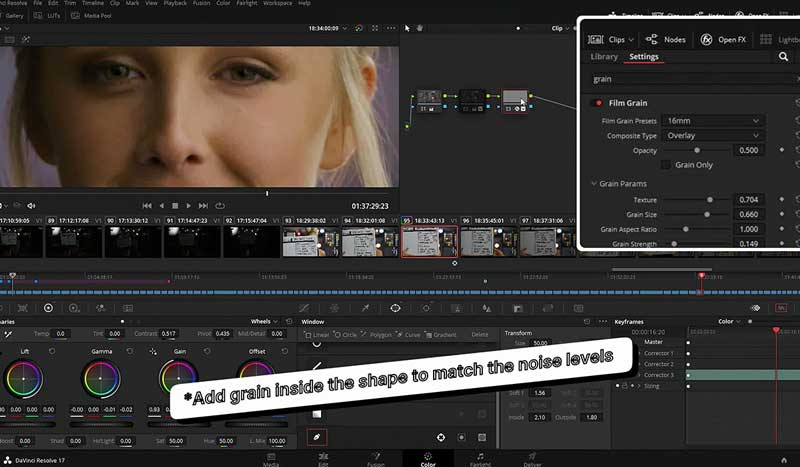This screenshot has height=467, width=800.
Task: Collapse the Grain Params section
Action: pyautogui.click(x=594, y=183)
